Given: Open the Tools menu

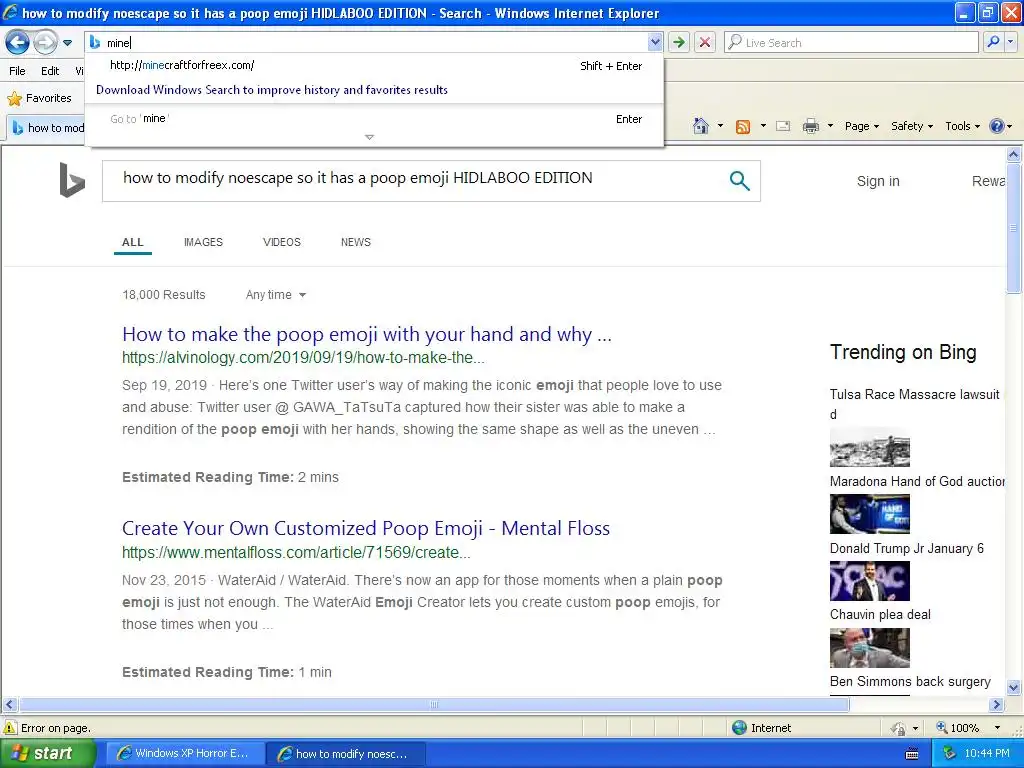Looking at the screenshot, I should [x=962, y=126].
